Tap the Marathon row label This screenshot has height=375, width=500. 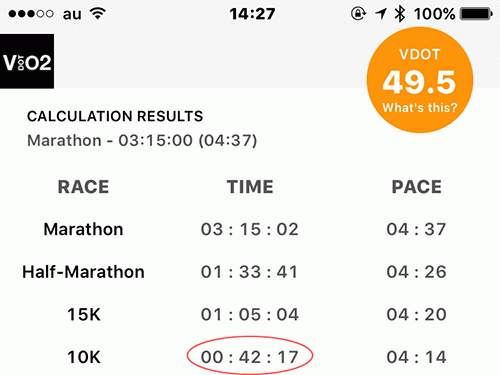click(x=83, y=229)
